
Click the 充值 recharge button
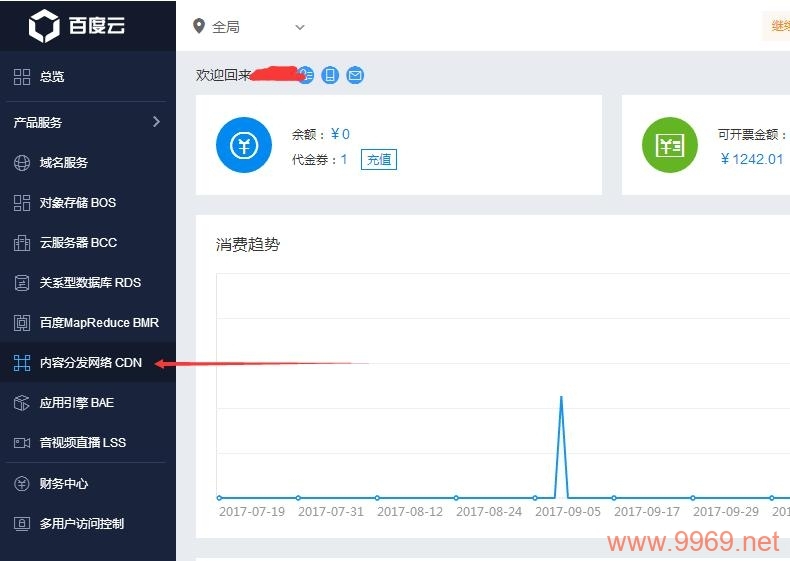pyautogui.click(x=379, y=160)
